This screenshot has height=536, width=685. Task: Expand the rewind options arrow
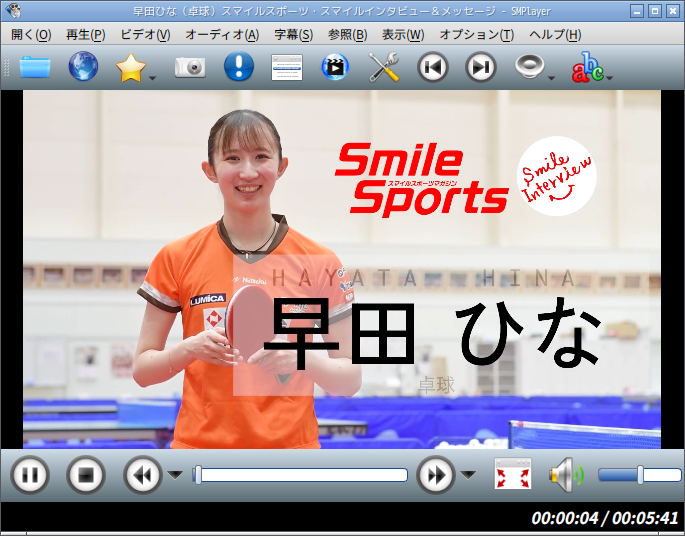[x=176, y=474]
